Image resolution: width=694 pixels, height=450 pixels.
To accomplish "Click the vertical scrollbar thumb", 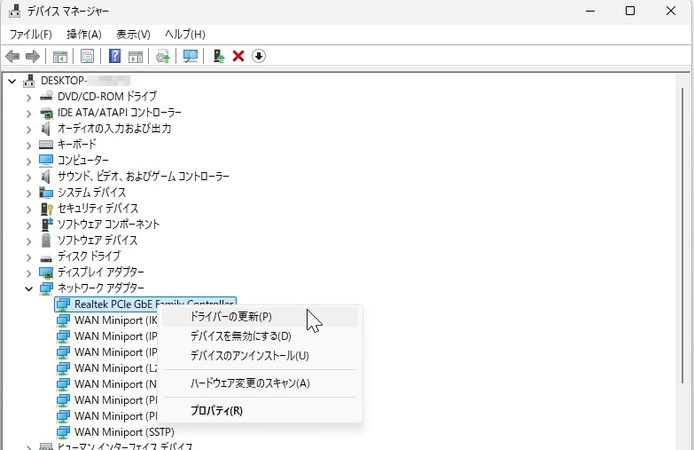I will pos(682,235).
